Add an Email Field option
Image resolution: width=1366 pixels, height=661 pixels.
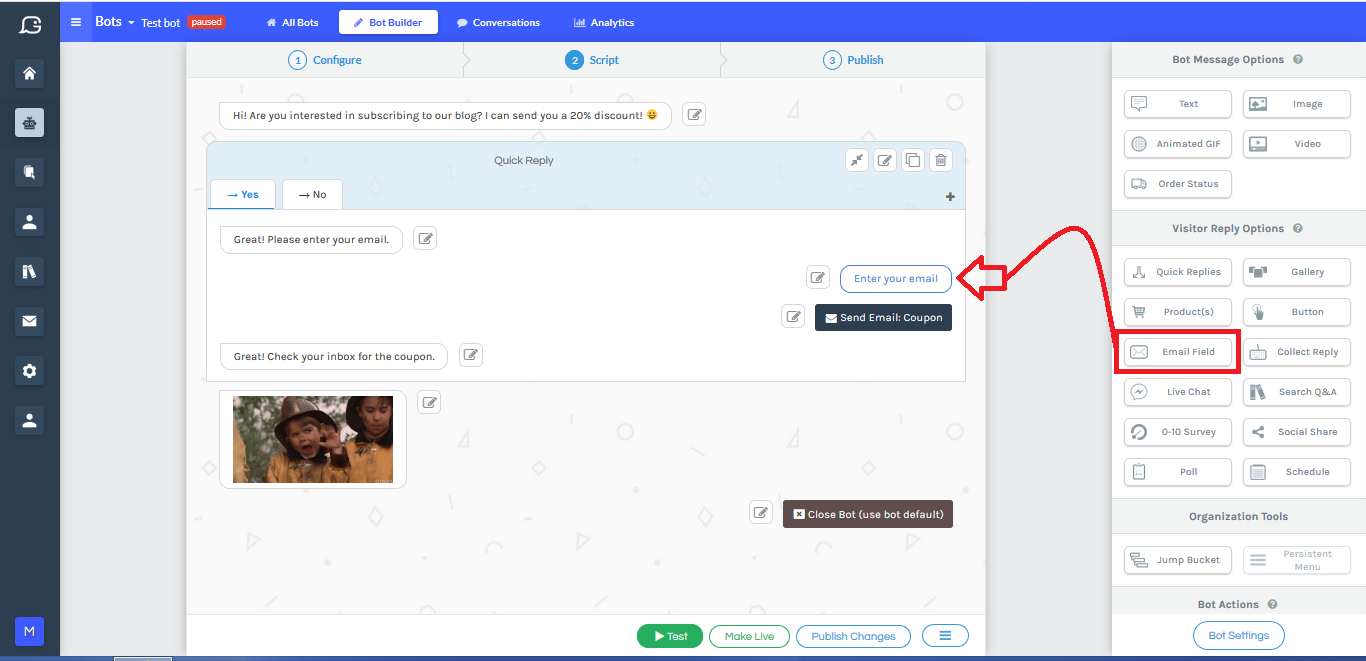click(x=1178, y=352)
